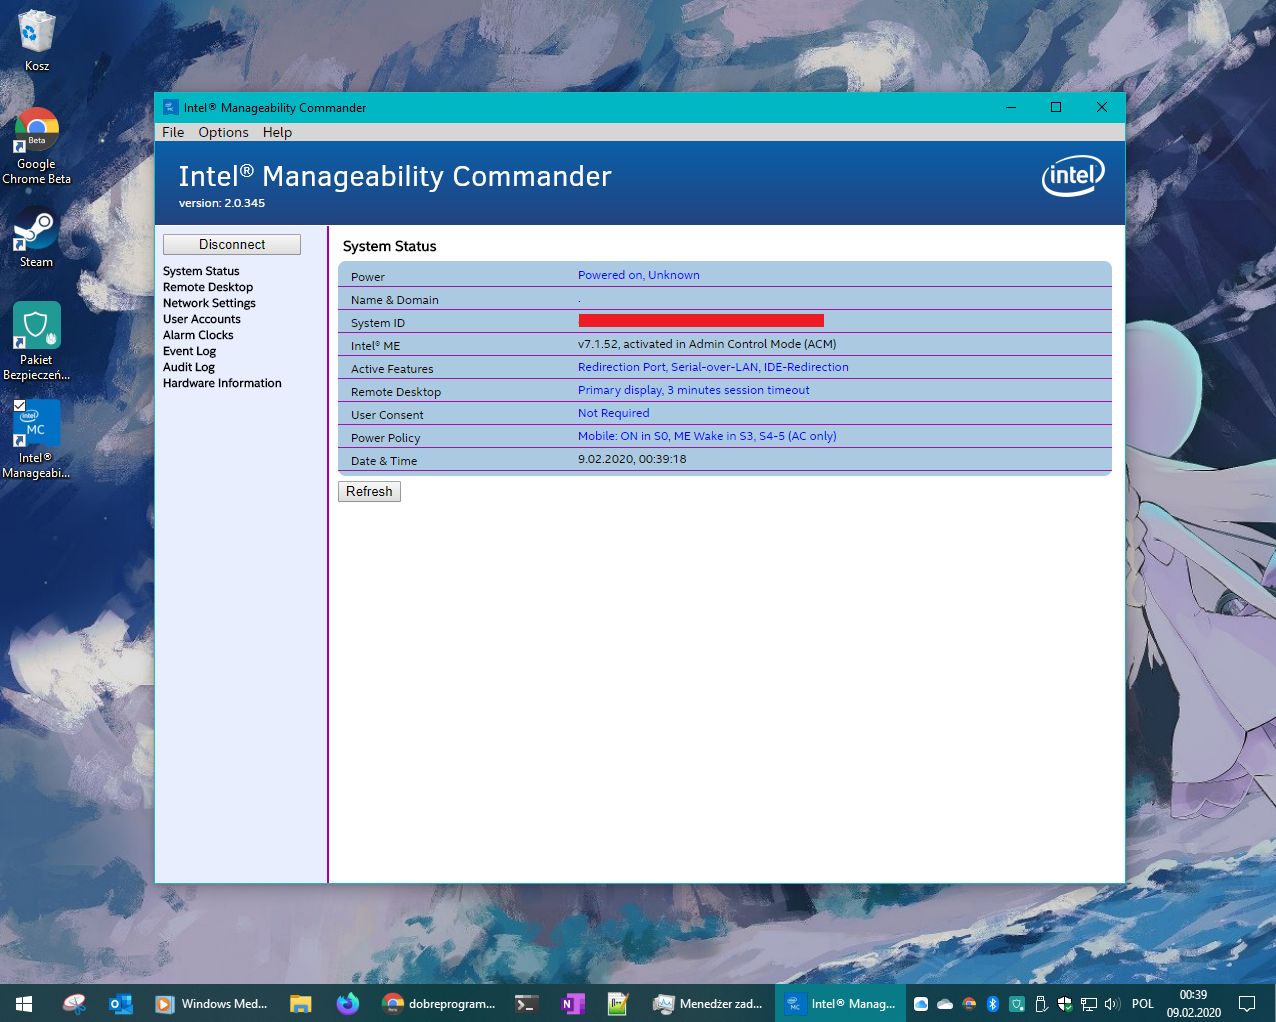Screen dimensions: 1276x1022
Task: Switch to Menedżer zadań on the taskbar
Action: click(708, 1003)
